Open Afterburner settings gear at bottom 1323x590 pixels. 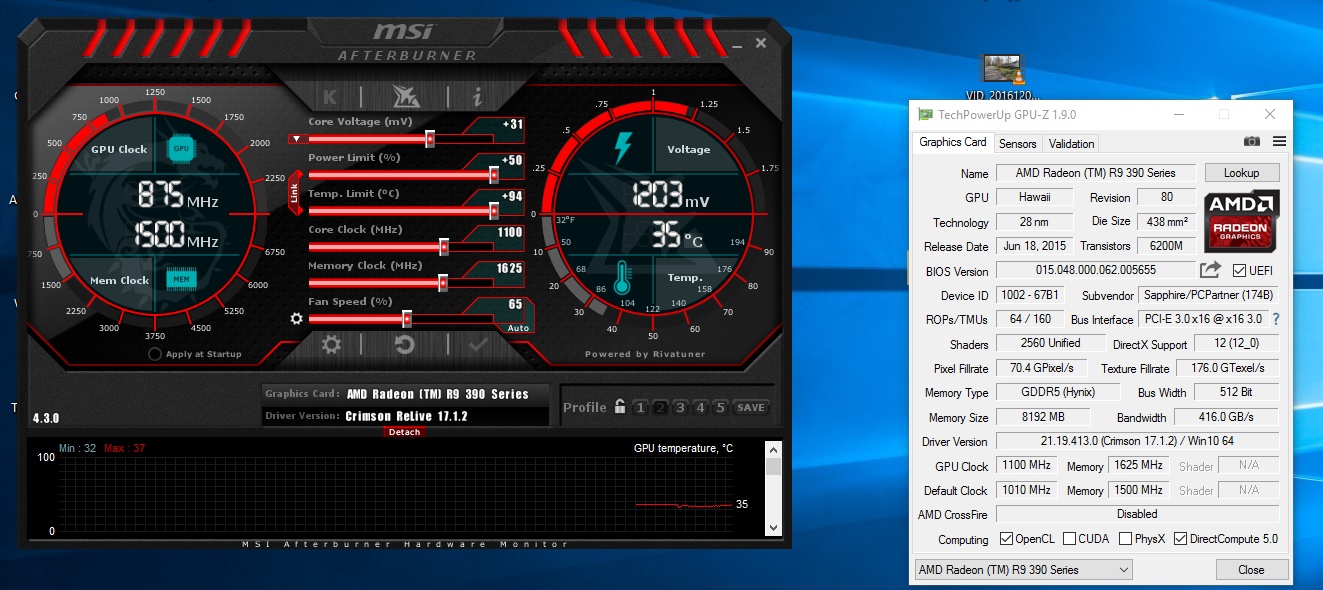pyautogui.click(x=331, y=345)
